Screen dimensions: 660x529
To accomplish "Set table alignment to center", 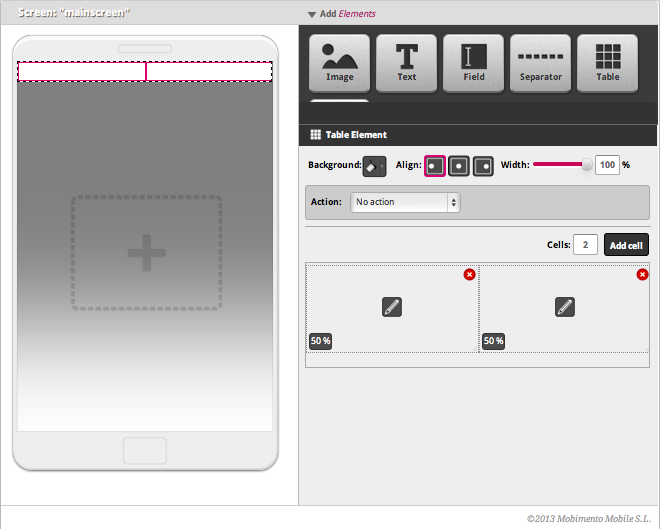I will click(459, 166).
